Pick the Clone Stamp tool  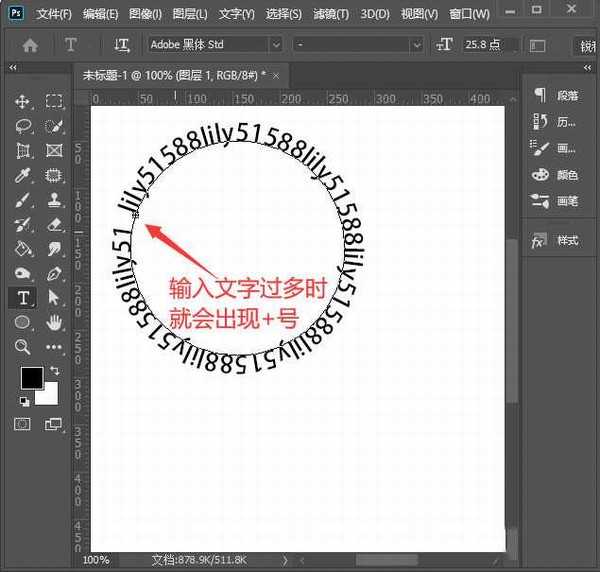(x=54, y=199)
